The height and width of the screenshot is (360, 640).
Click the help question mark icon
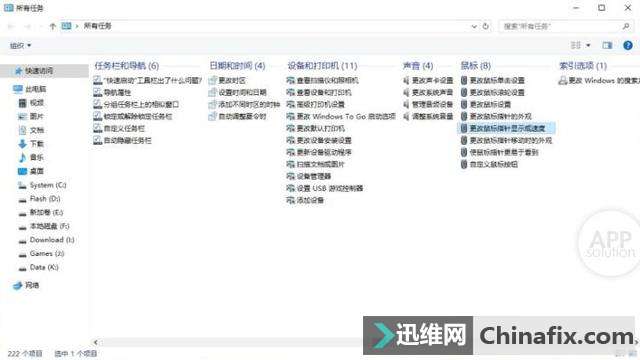coord(628,45)
